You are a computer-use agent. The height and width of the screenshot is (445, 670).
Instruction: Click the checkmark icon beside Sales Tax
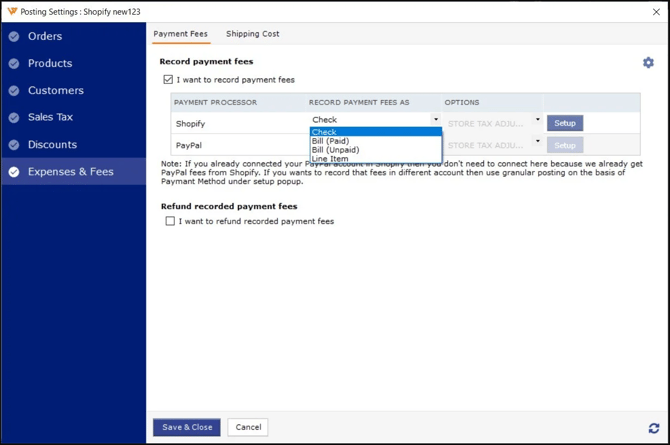click(14, 117)
